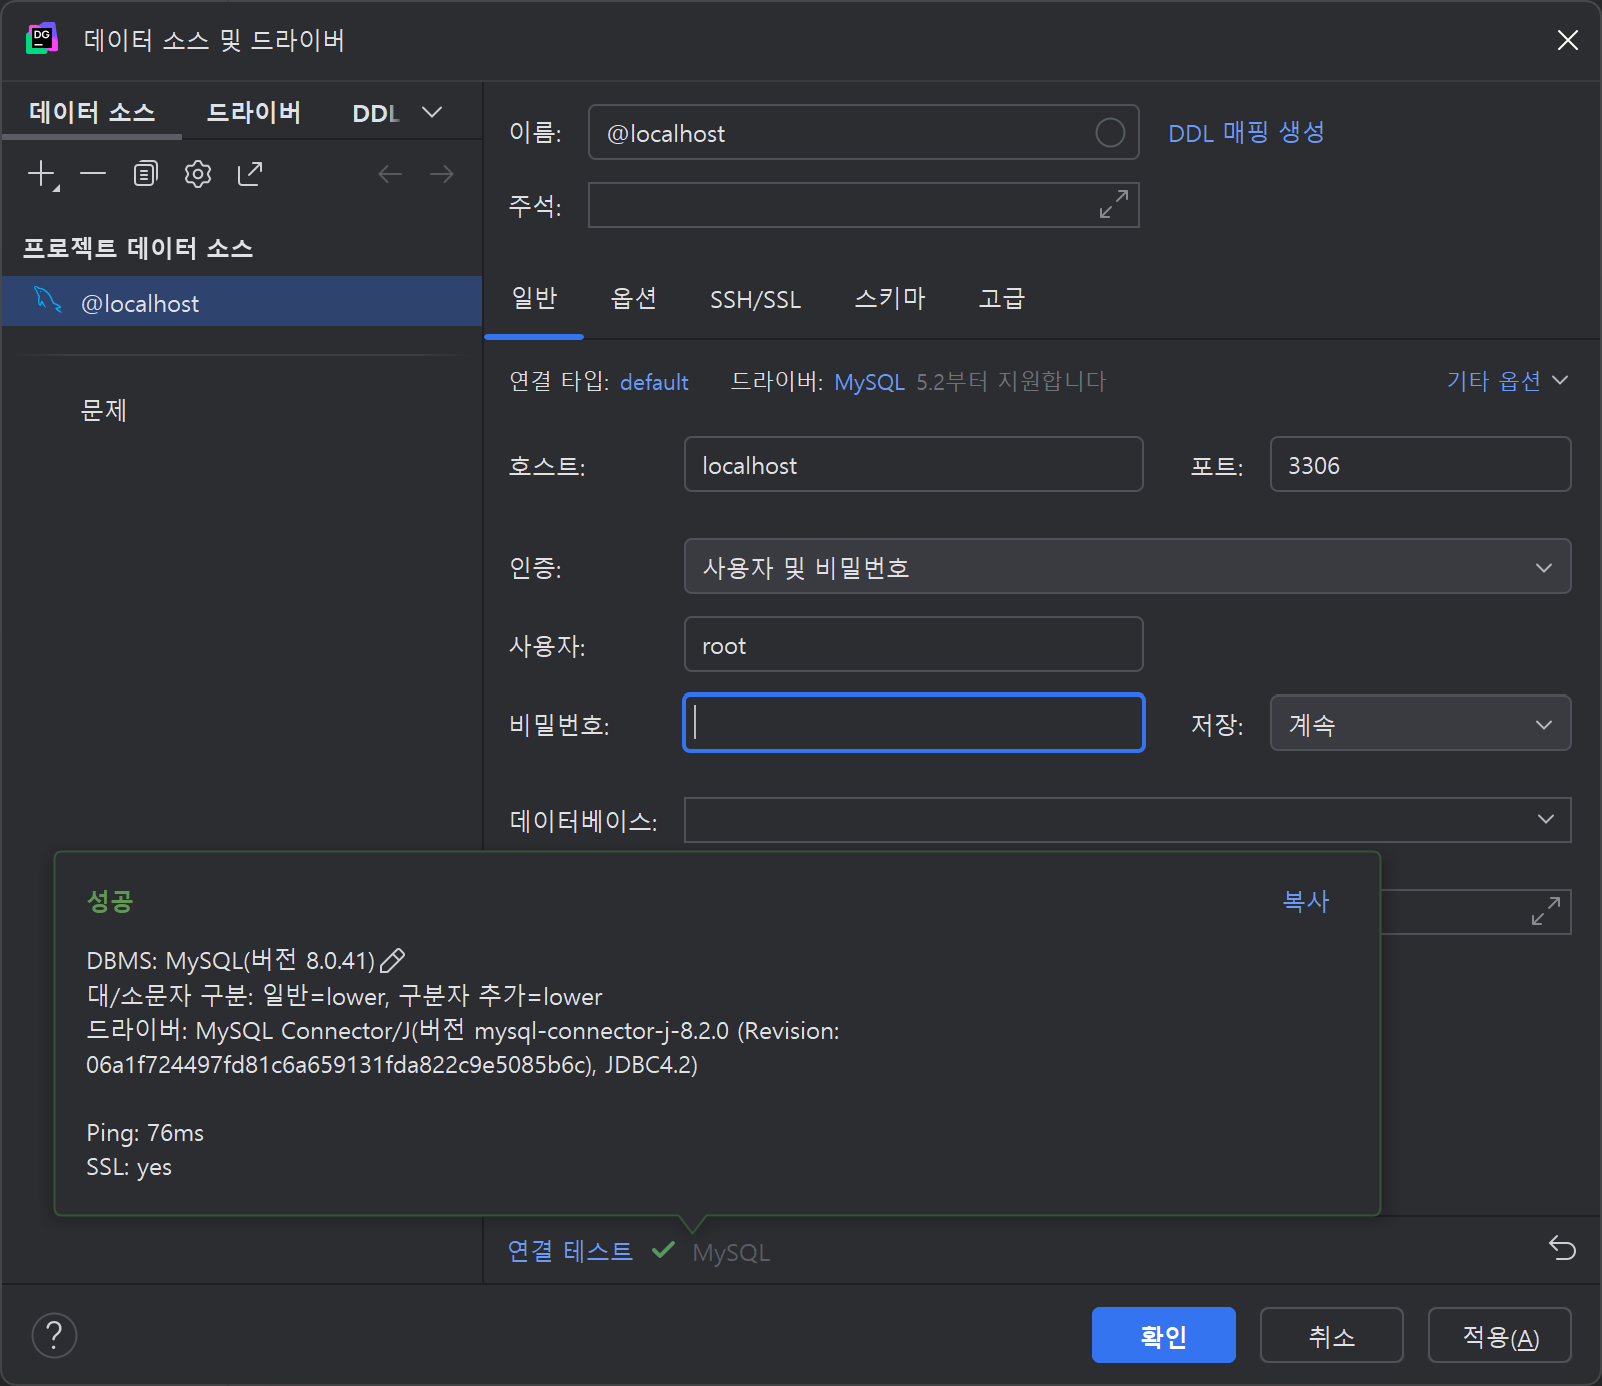Select the 일반 general tab
The height and width of the screenshot is (1386, 1602).
pos(534,298)
